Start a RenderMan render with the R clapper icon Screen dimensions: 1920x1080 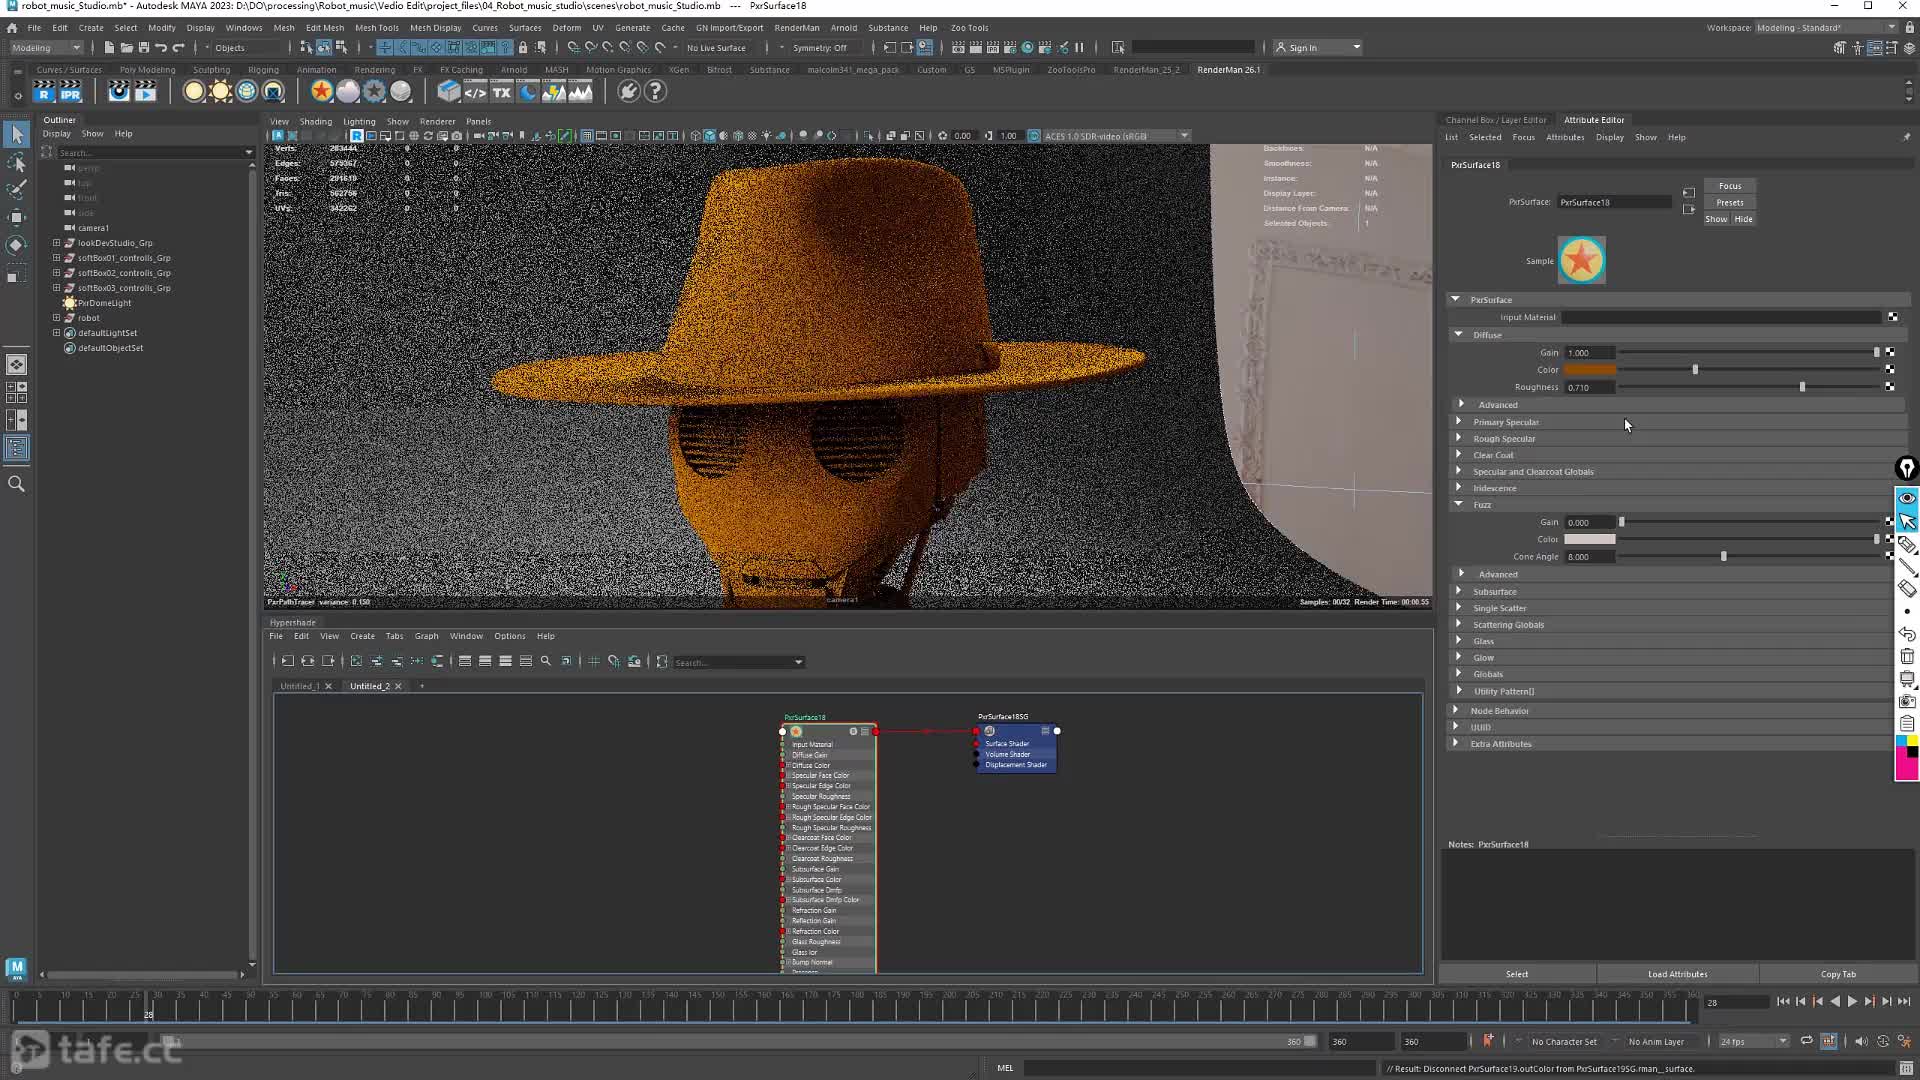coord(44,92)
